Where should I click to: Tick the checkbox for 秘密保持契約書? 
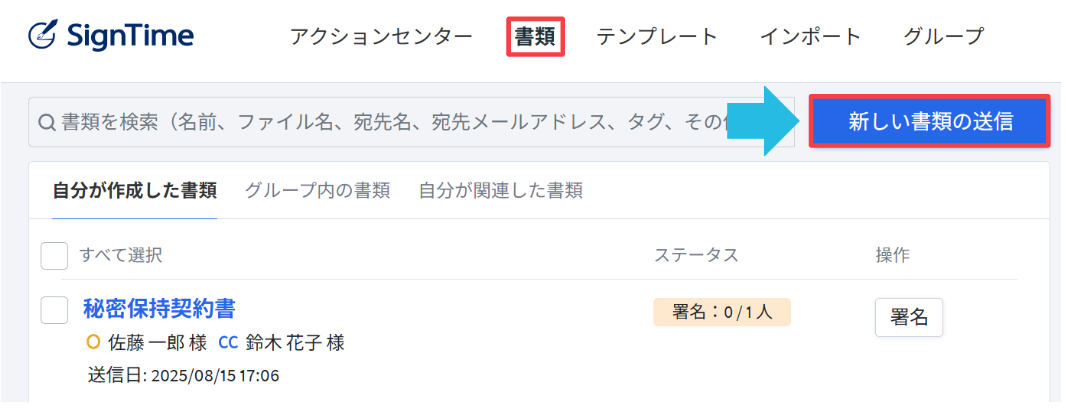coord(54,310)
